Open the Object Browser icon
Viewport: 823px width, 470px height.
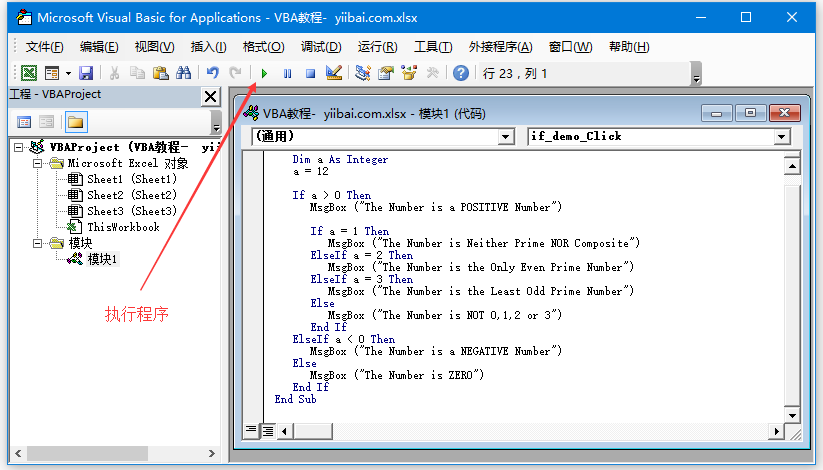(409, 73)
